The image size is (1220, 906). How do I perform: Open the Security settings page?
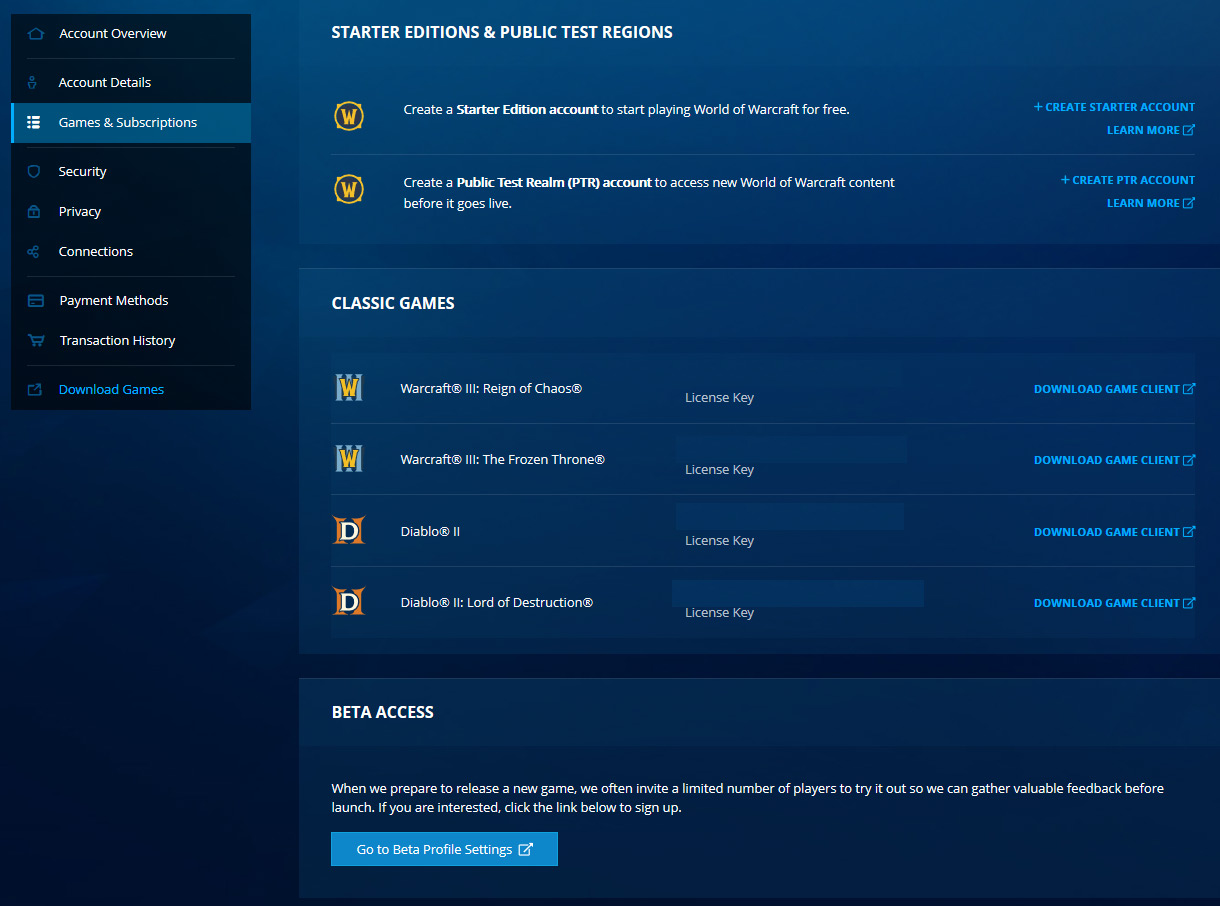(131, 172)
